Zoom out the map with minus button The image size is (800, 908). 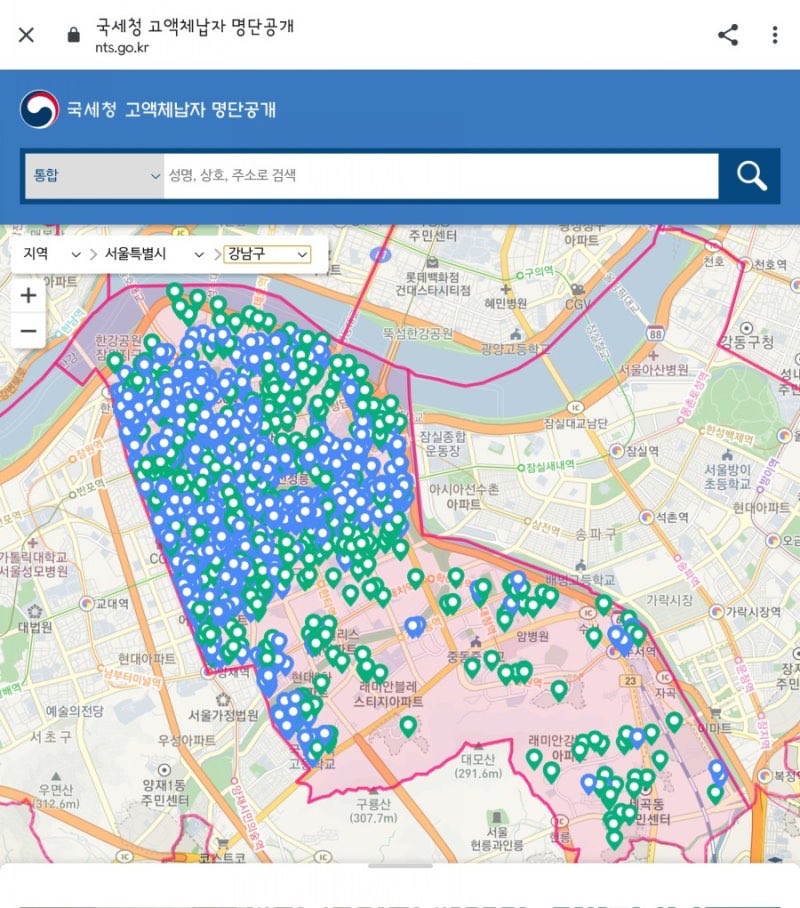[28, 331]
